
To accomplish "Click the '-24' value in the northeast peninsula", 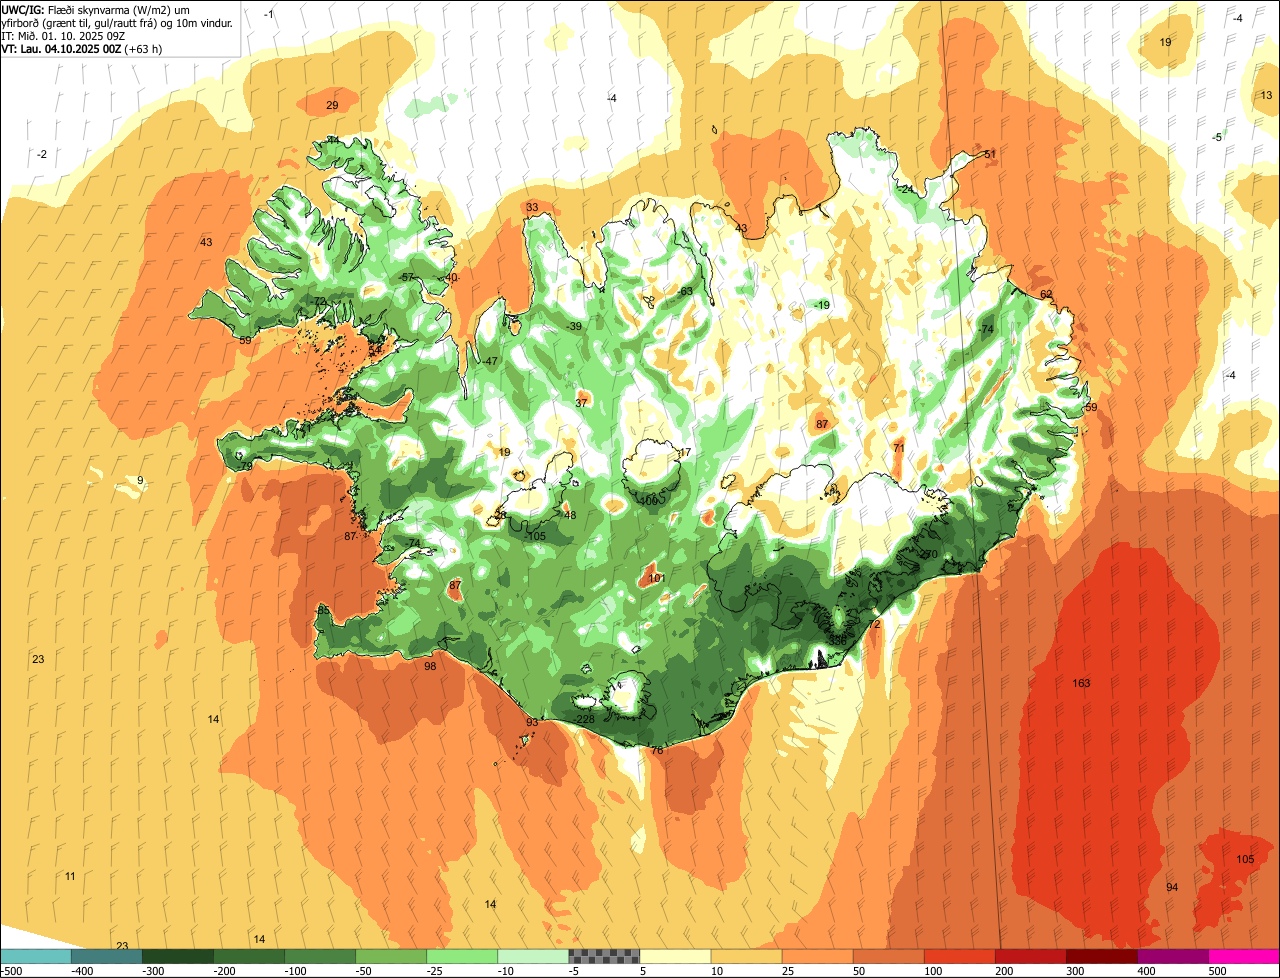I will coord(906,189).
